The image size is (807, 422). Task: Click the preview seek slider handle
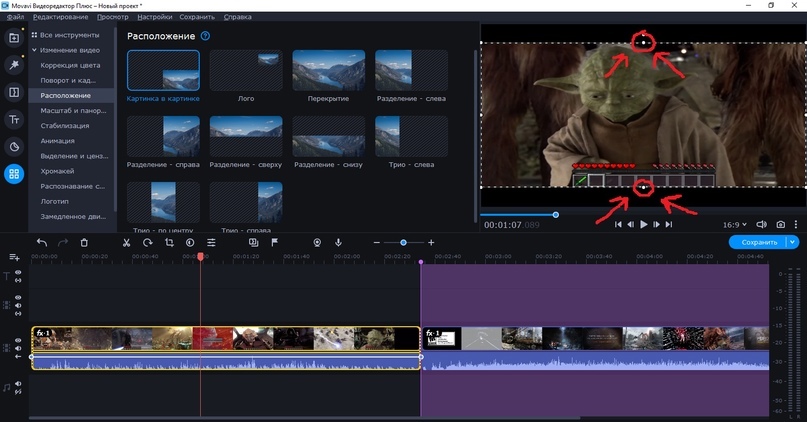pos(555,215)
